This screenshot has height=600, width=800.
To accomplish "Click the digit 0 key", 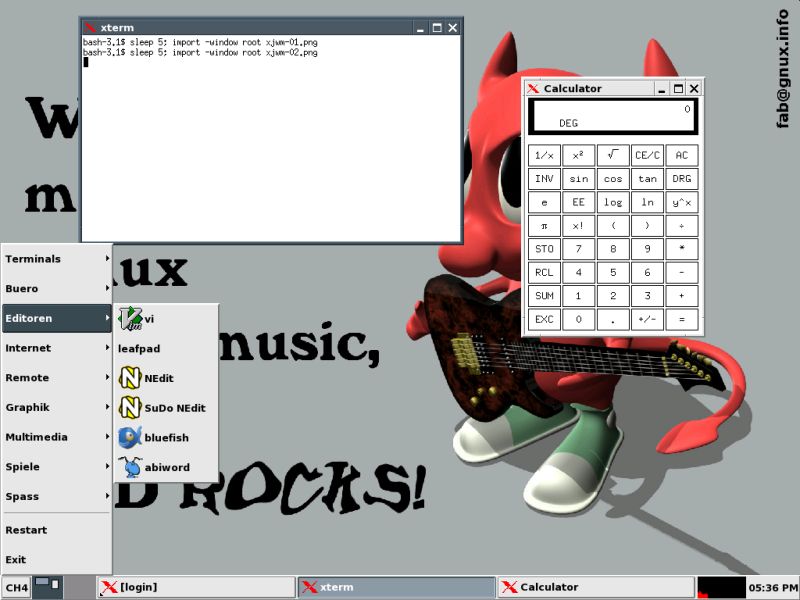I will (579, 319).
